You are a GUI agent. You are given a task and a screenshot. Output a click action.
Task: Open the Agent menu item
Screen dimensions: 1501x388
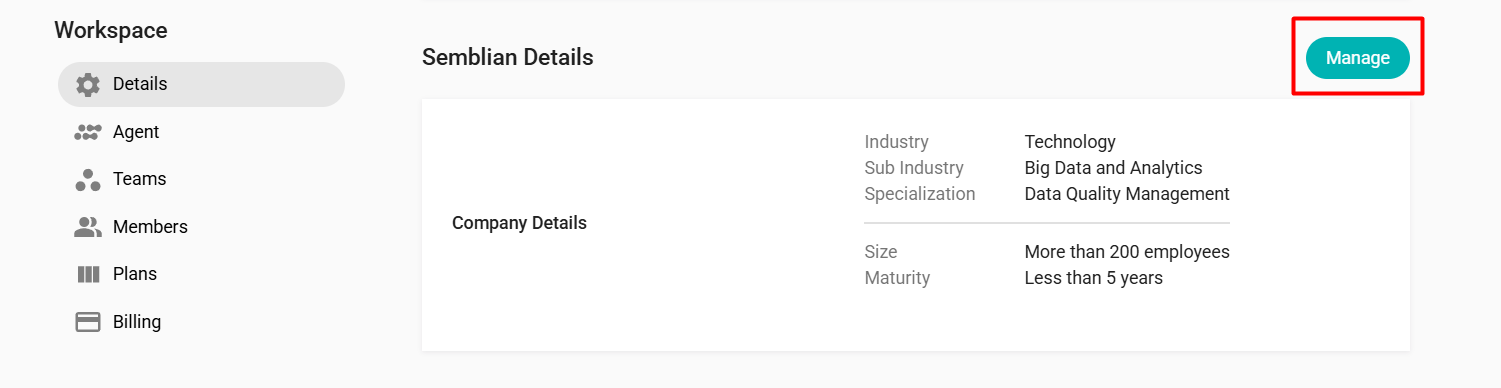pyautogui.click(x=201, y=132)
